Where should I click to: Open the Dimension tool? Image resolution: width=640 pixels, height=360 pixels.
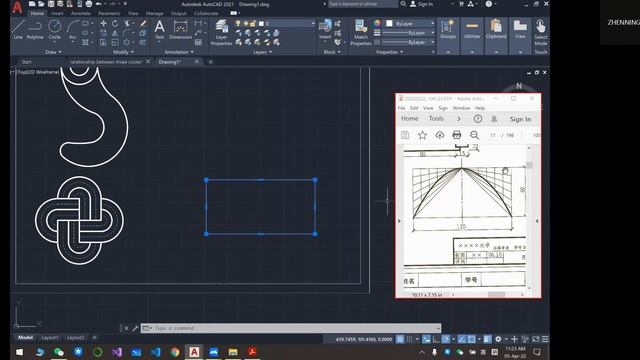coord(180,29)
